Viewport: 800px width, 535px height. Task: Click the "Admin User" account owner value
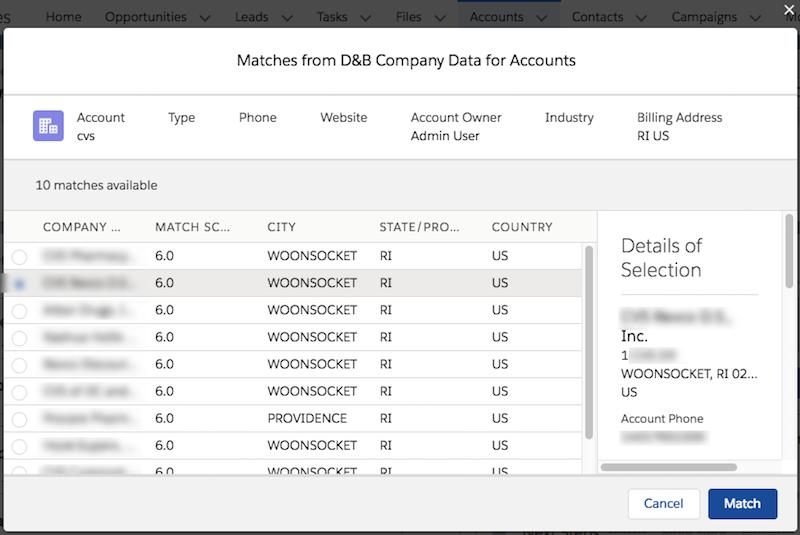click(x=445, y=136)
